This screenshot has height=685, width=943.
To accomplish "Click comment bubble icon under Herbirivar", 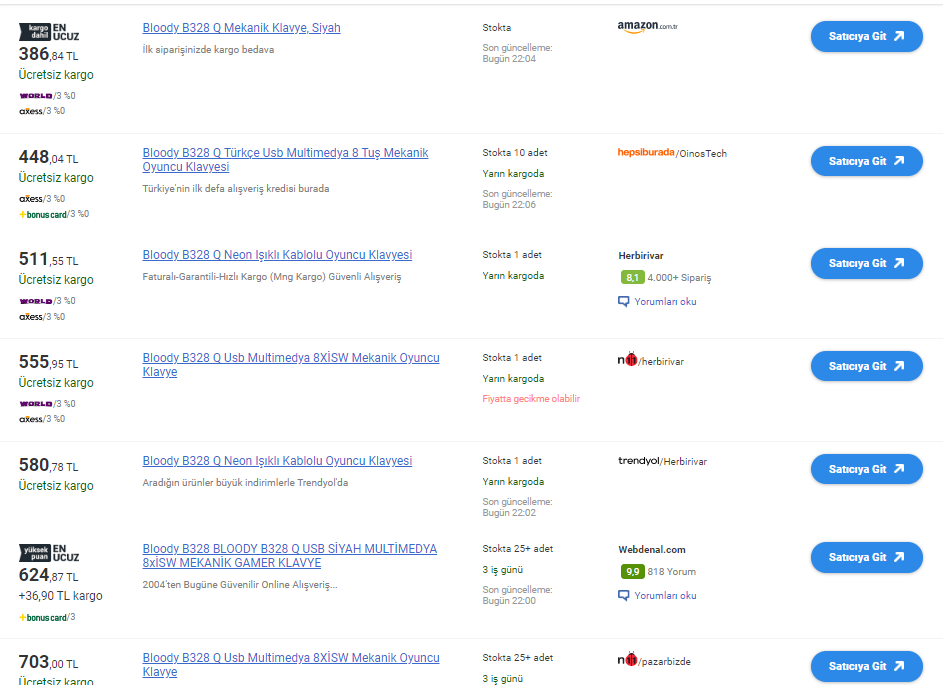I will [624, 301].
